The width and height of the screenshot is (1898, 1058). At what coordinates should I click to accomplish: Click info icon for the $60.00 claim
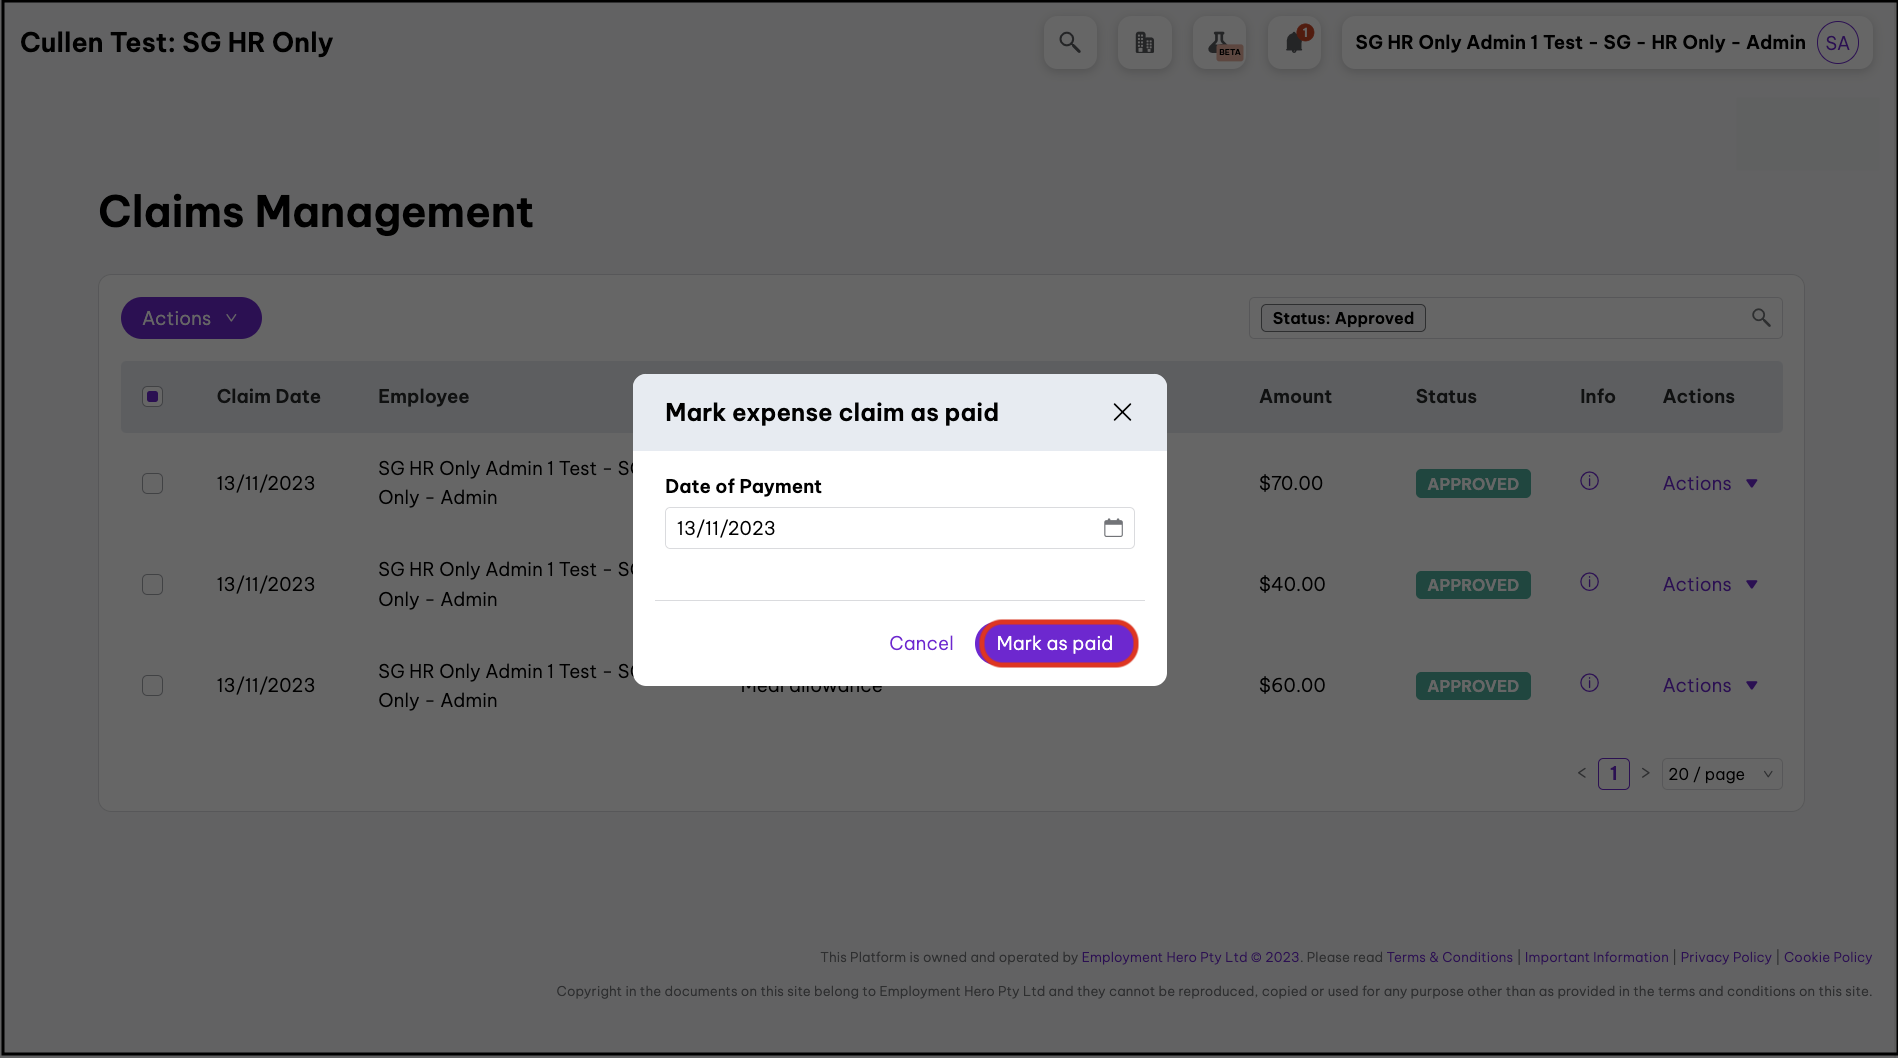click(x=1589, y=683)
